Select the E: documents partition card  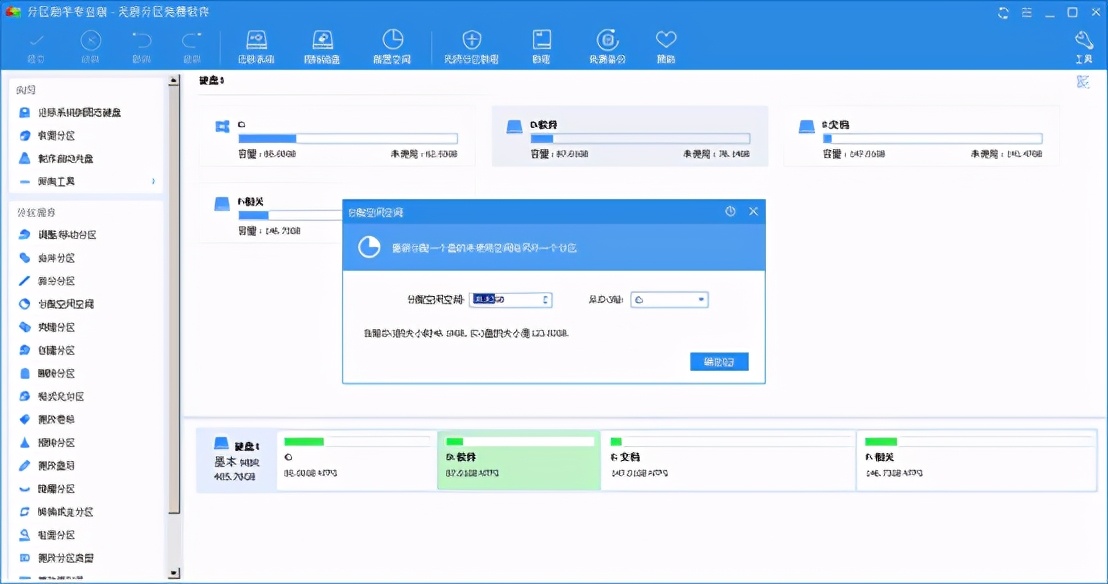coord(921,137)
